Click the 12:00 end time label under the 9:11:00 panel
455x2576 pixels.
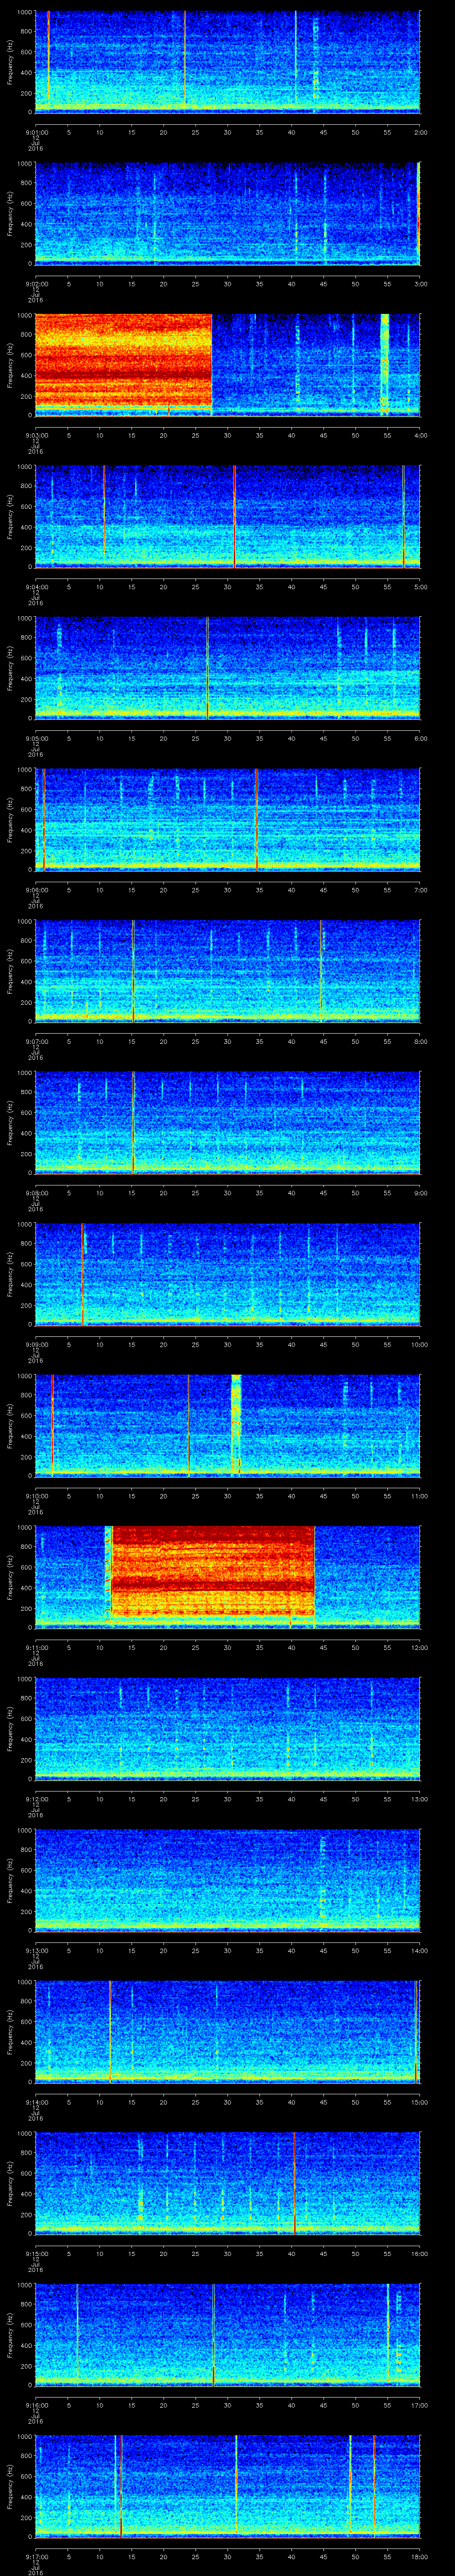[419, 1647]
